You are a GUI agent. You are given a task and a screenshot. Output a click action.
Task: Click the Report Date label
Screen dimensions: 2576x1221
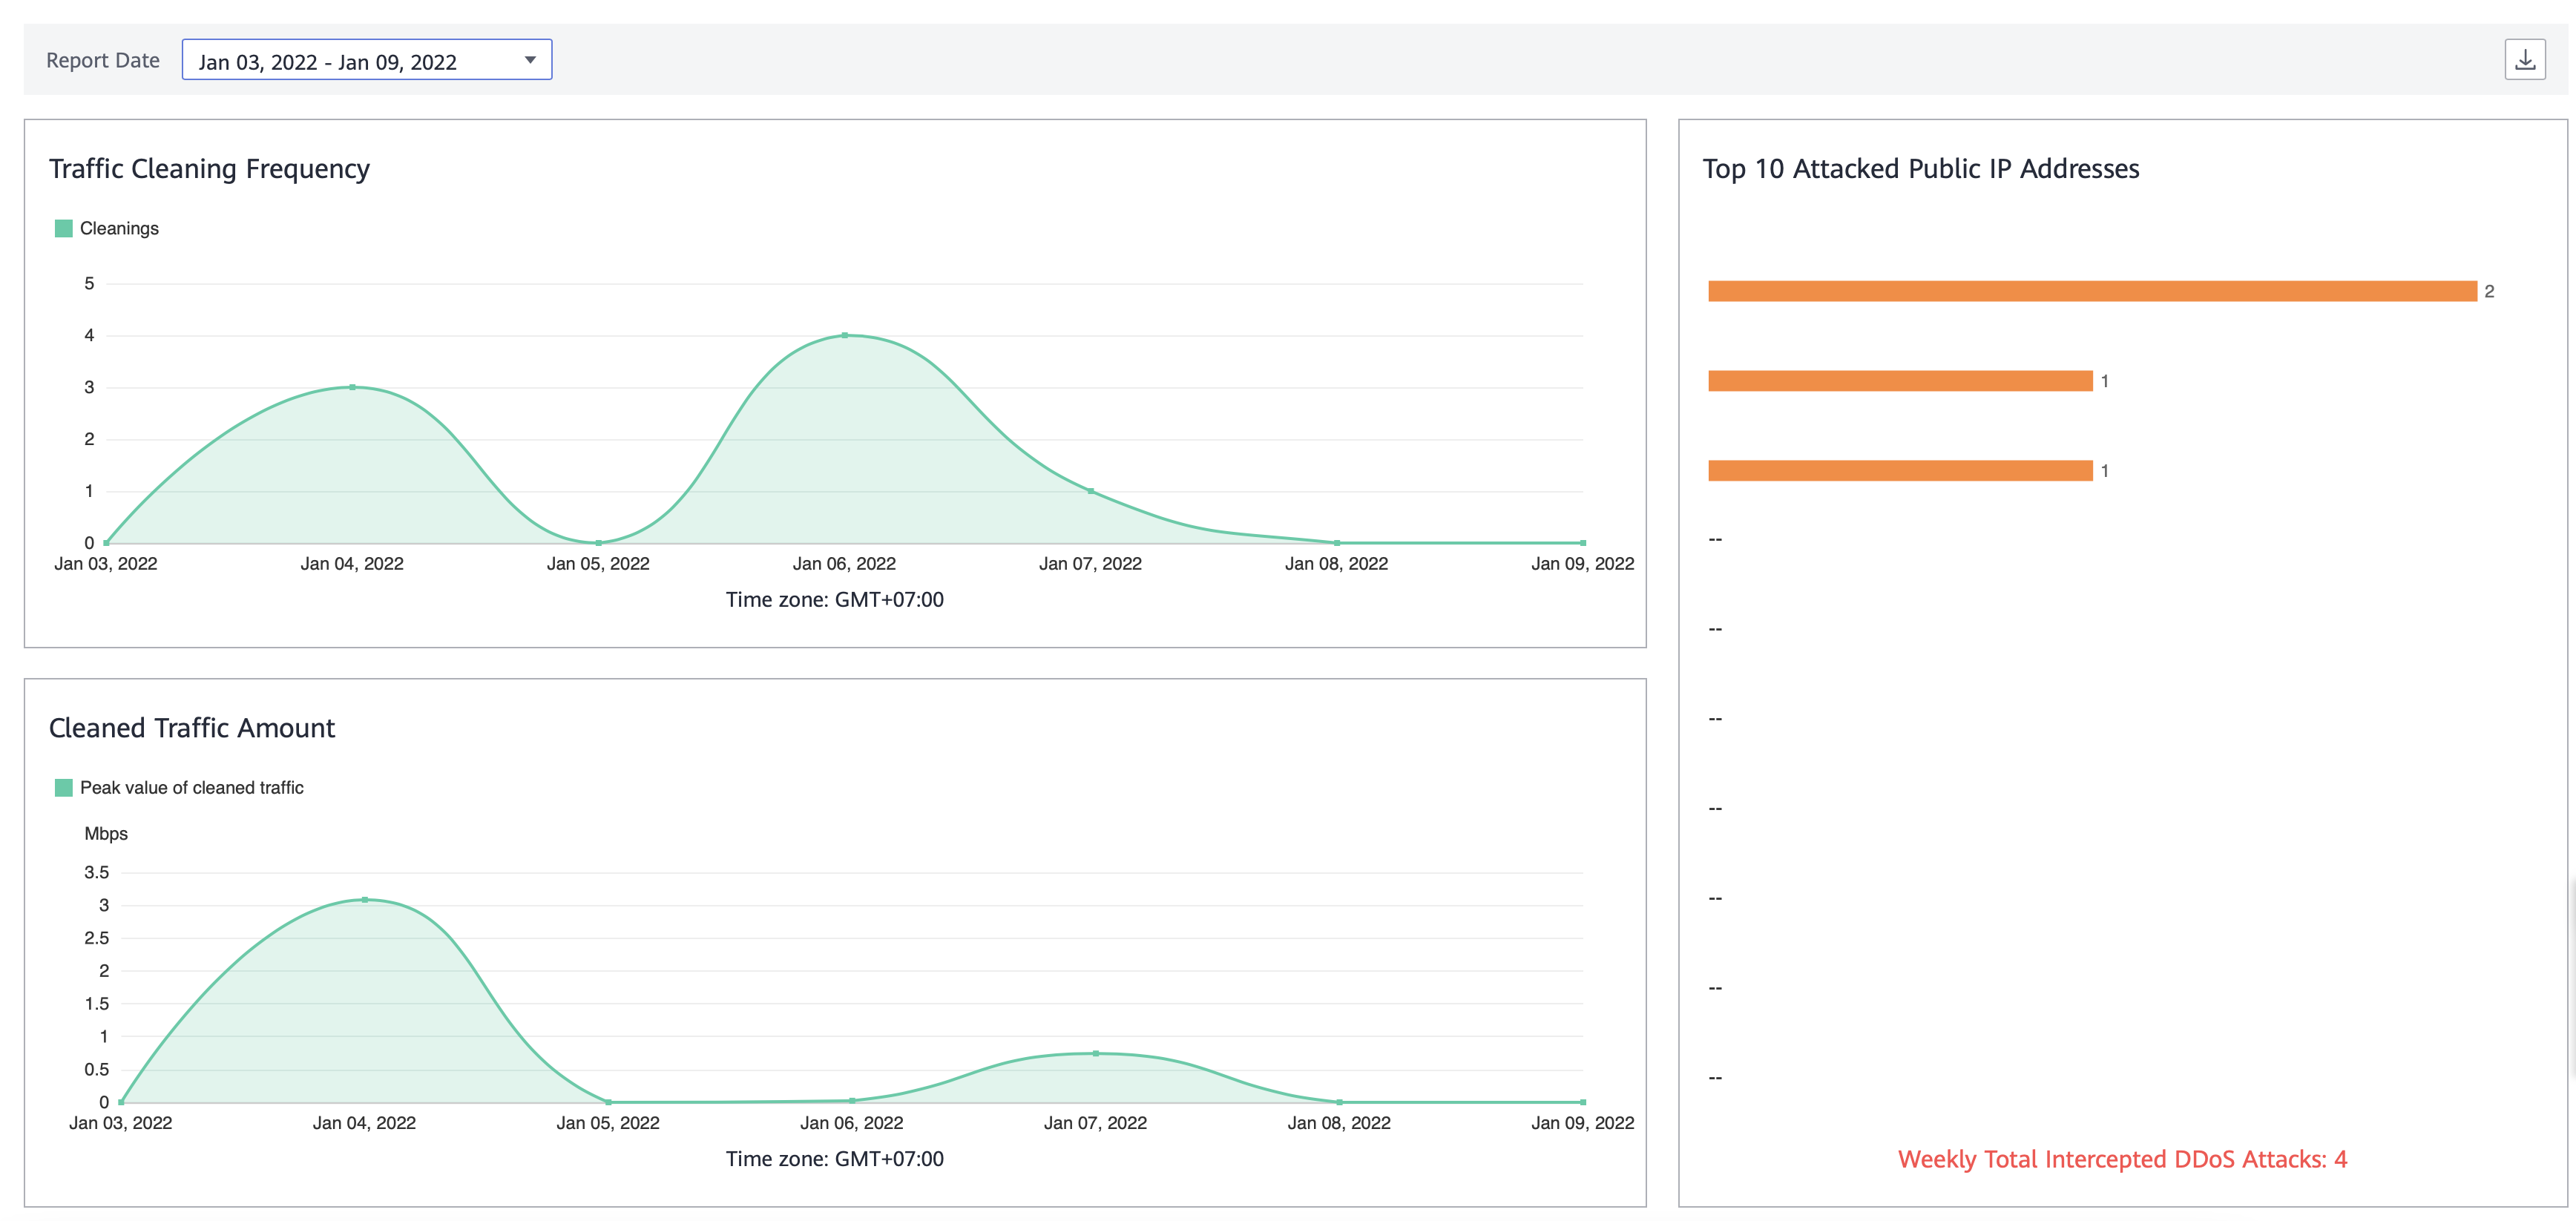pos(103,60)
